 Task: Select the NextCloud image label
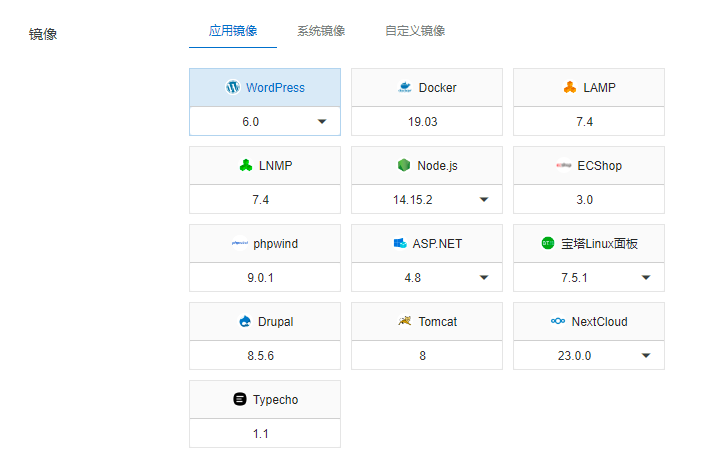599,321
